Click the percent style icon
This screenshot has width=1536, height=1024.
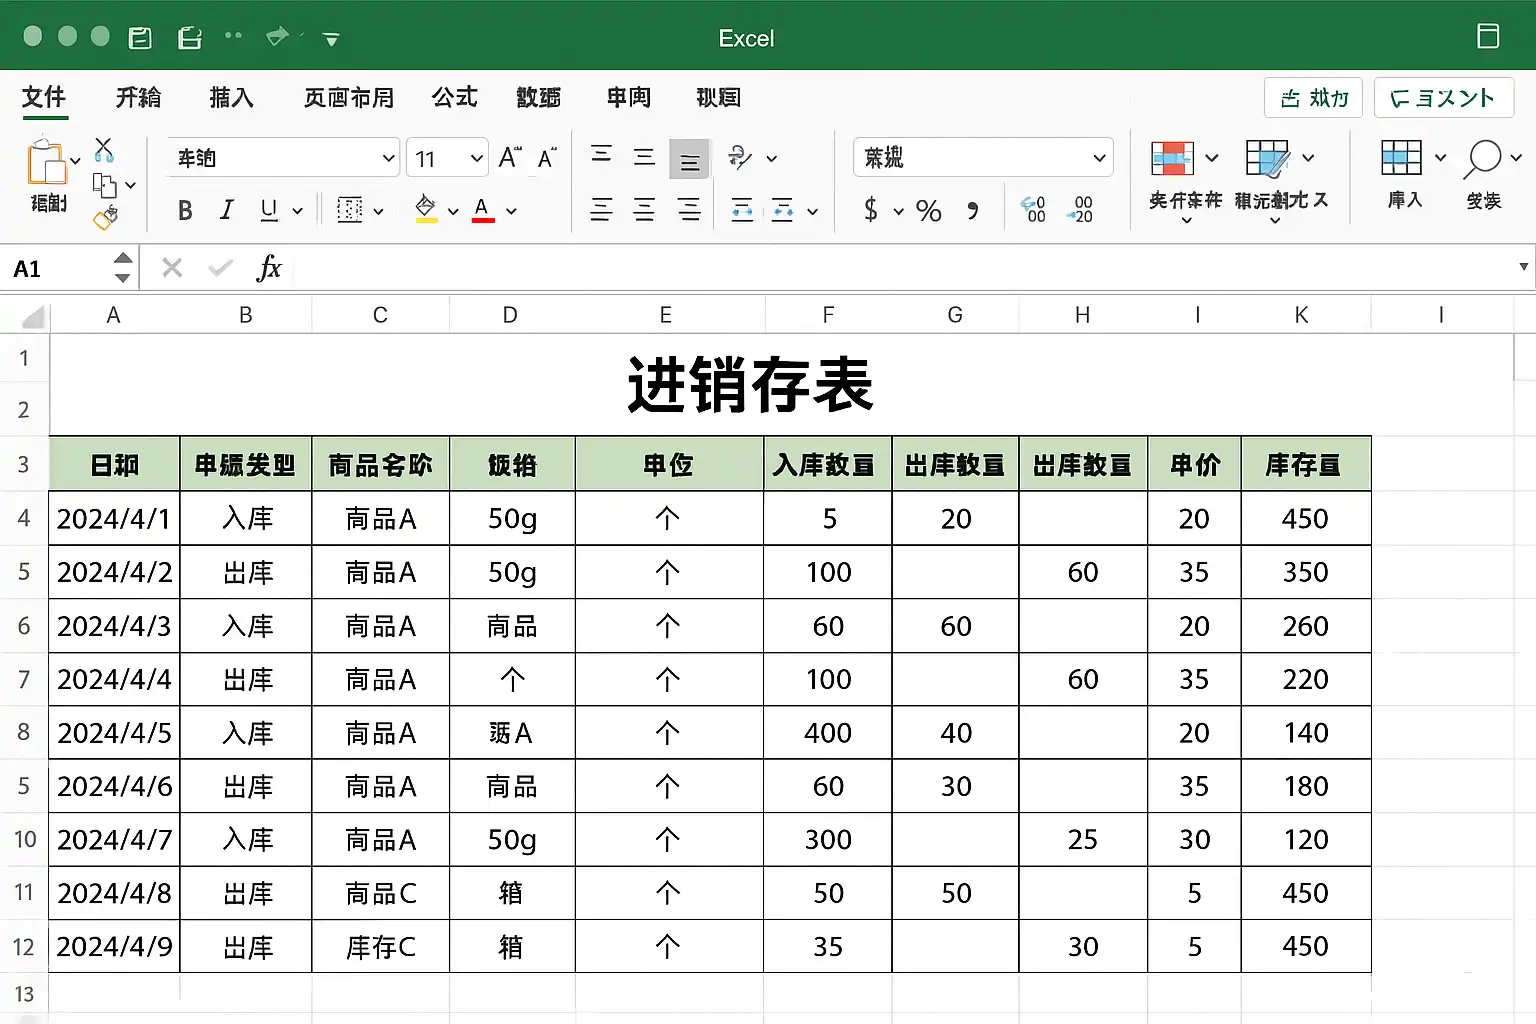click(x=929, y=211)
